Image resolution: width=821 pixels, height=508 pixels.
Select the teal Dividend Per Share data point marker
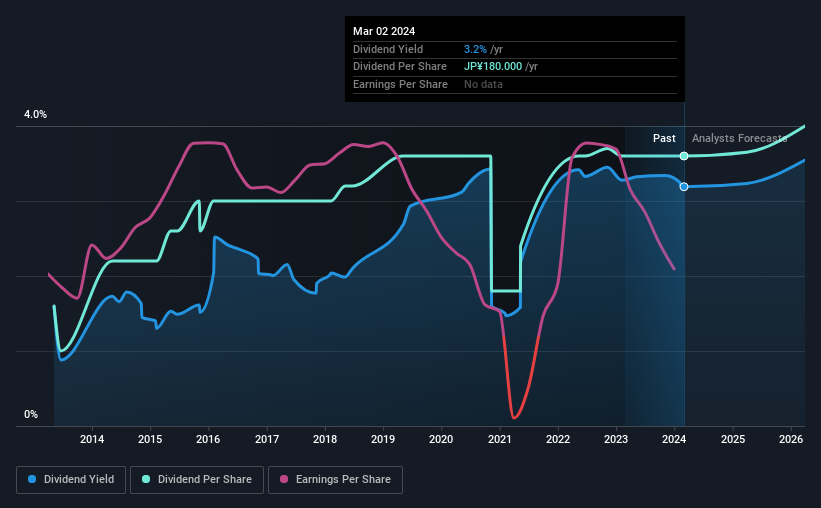point(684,156)
